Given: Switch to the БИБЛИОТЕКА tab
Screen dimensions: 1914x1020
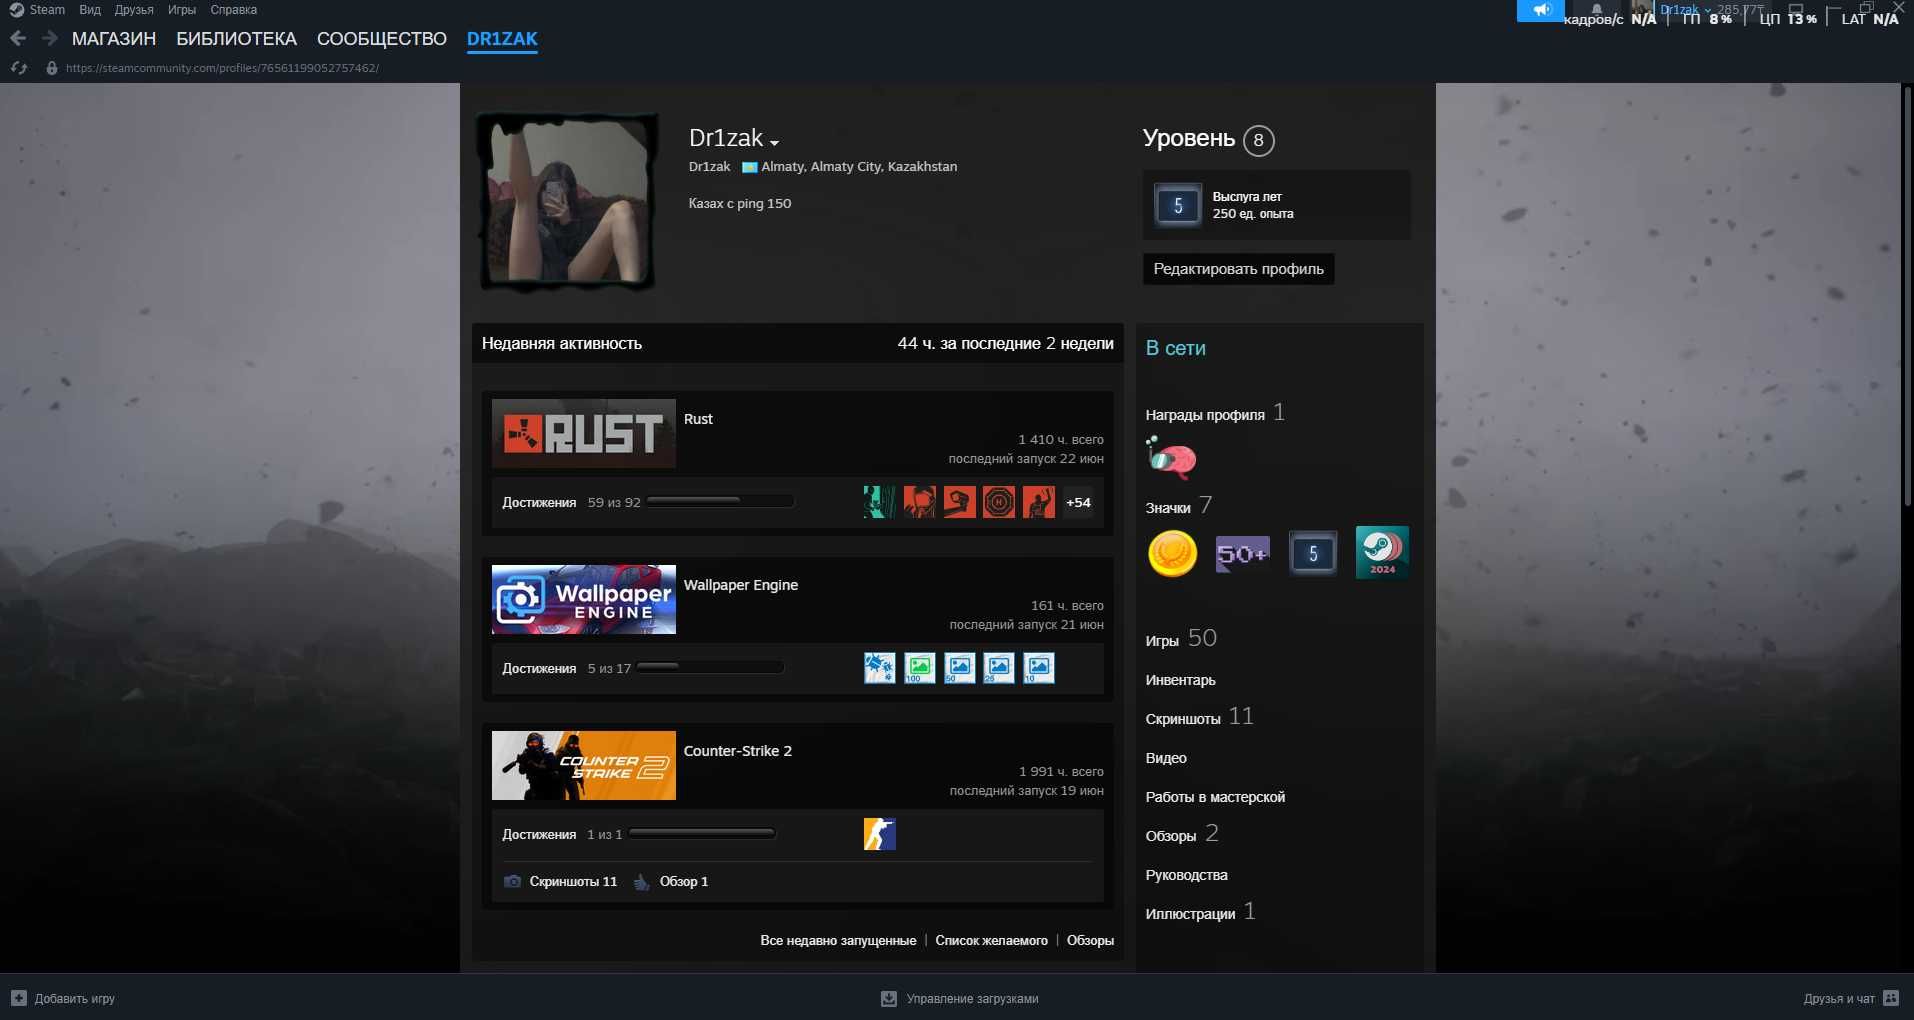Looking at the screenshot, I should coord(236,39).
